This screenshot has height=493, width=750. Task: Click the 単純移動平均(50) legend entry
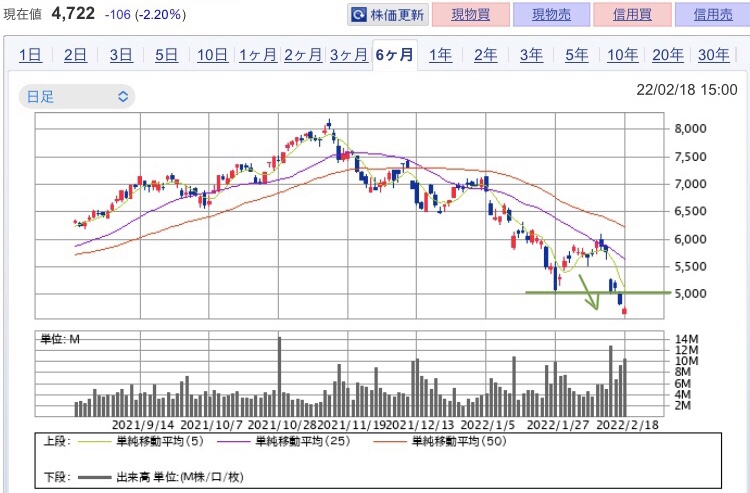(x=440, y=441)
